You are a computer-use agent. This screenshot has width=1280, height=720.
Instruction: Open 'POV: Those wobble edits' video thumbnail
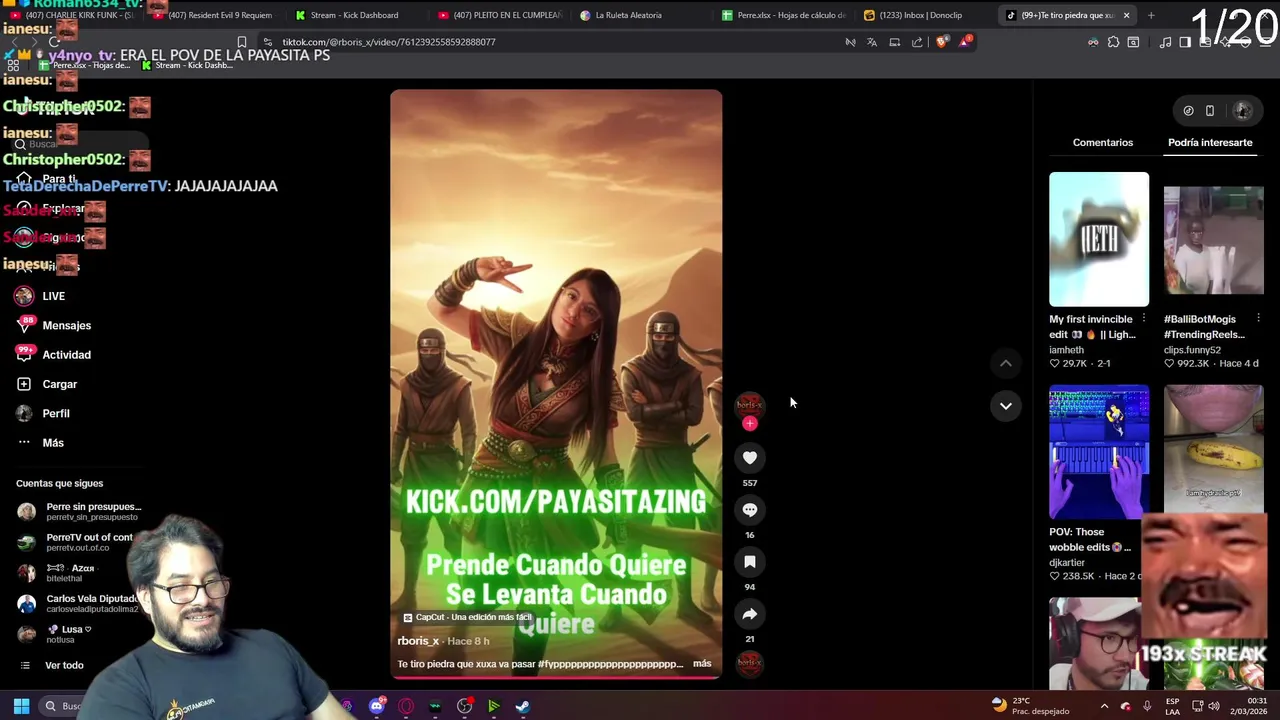pos(1099,452)
